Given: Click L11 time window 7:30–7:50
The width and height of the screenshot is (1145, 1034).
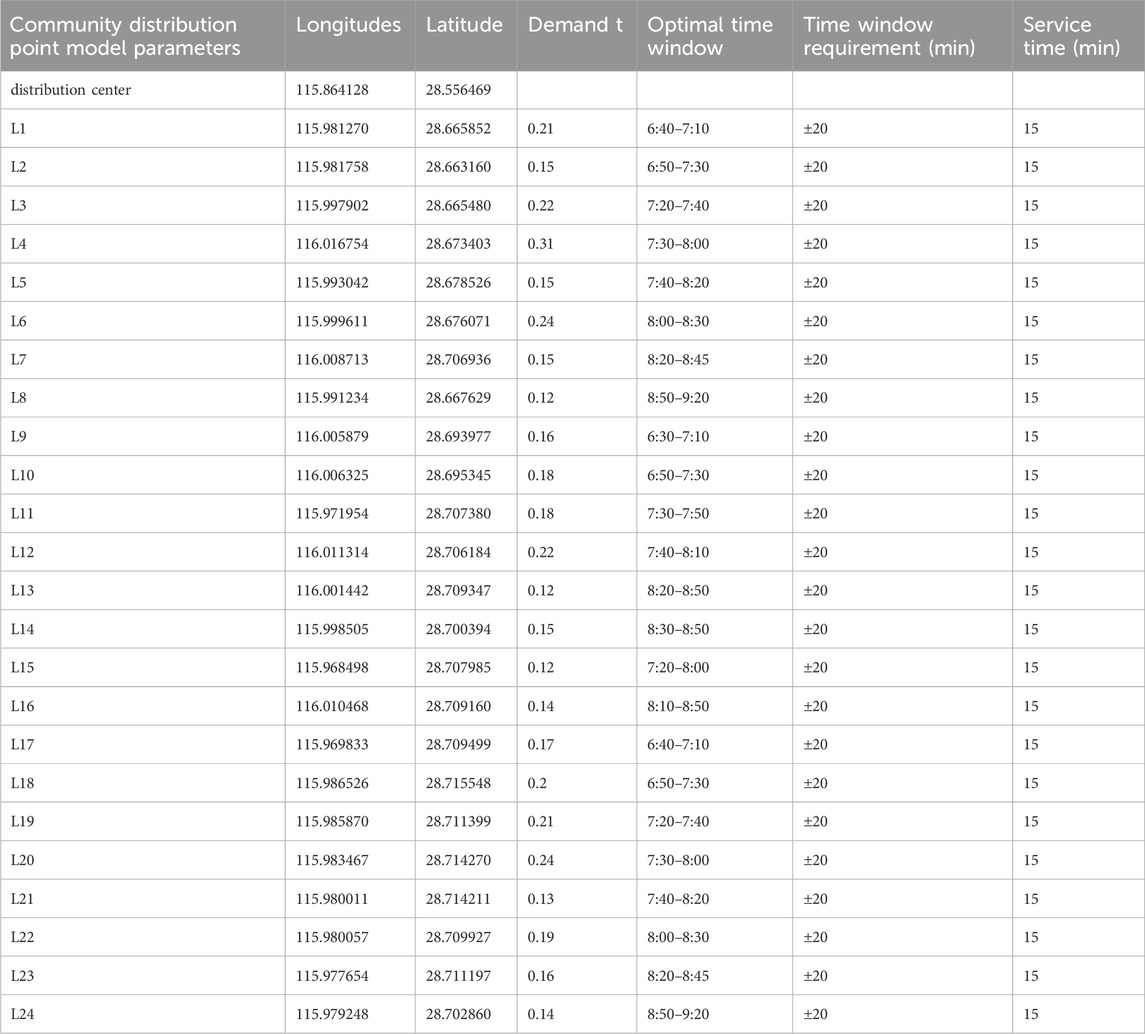Looking at the screenshot, I should pyautogui.click(x=681, y=514).
